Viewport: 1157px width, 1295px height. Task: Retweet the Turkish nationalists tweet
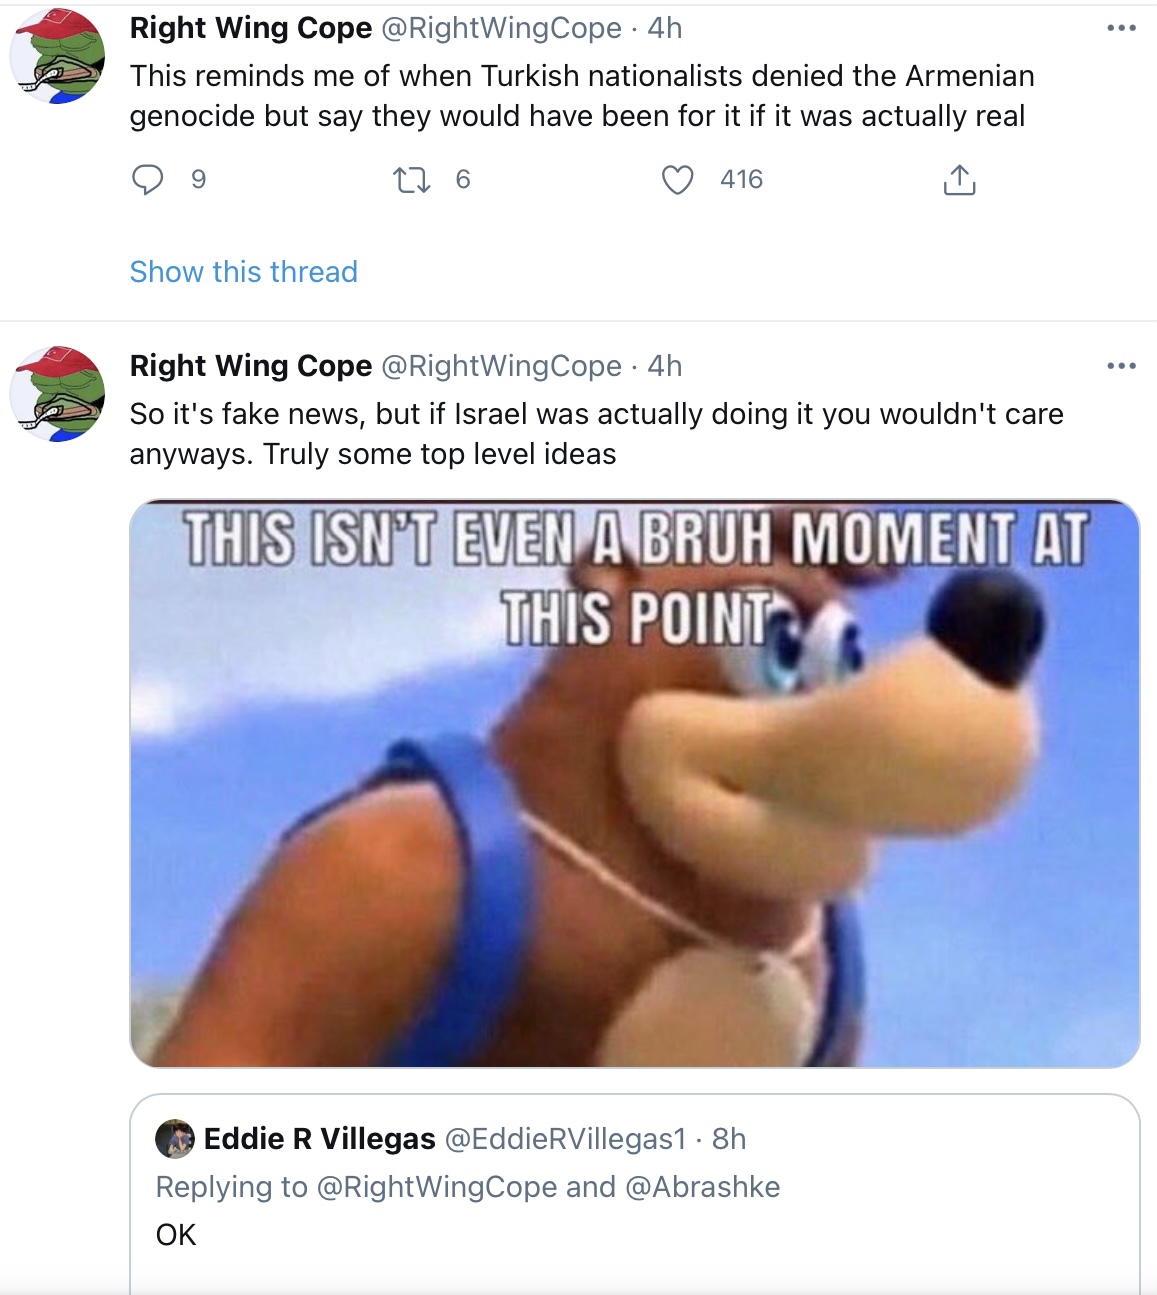pos(411,180)
